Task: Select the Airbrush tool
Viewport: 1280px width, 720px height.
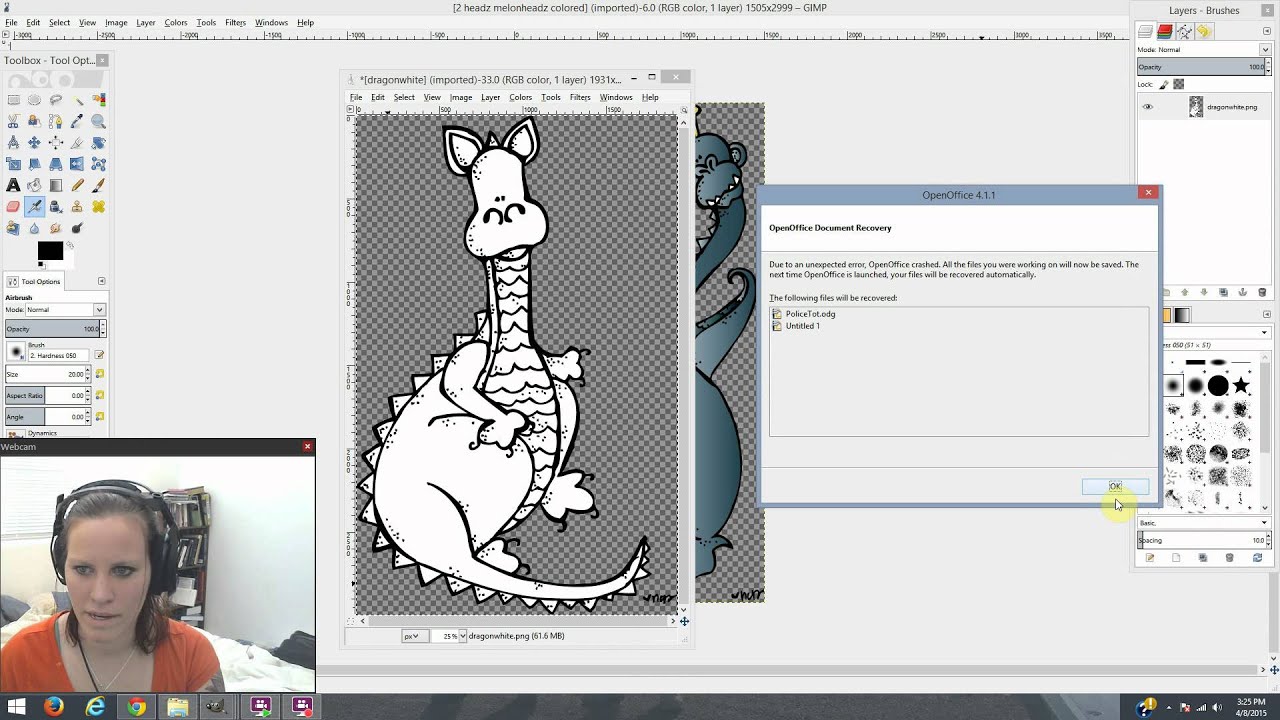Action: point(34,206)
